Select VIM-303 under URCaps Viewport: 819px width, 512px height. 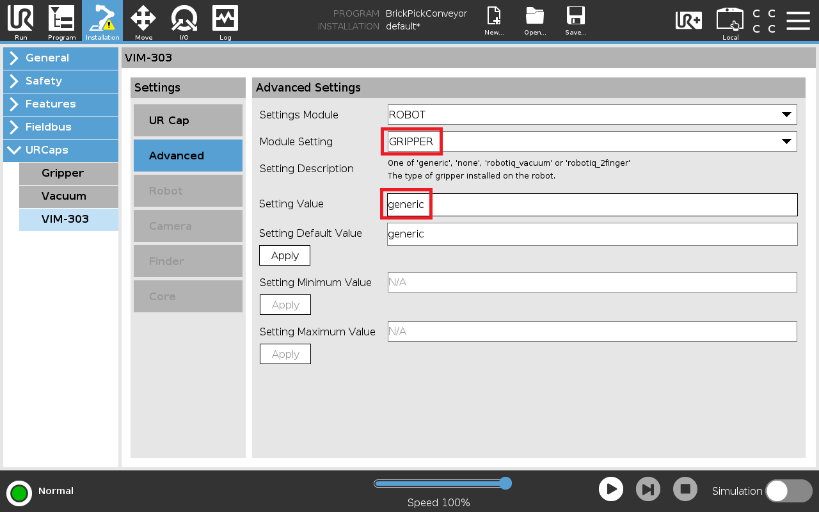[68, 219]
